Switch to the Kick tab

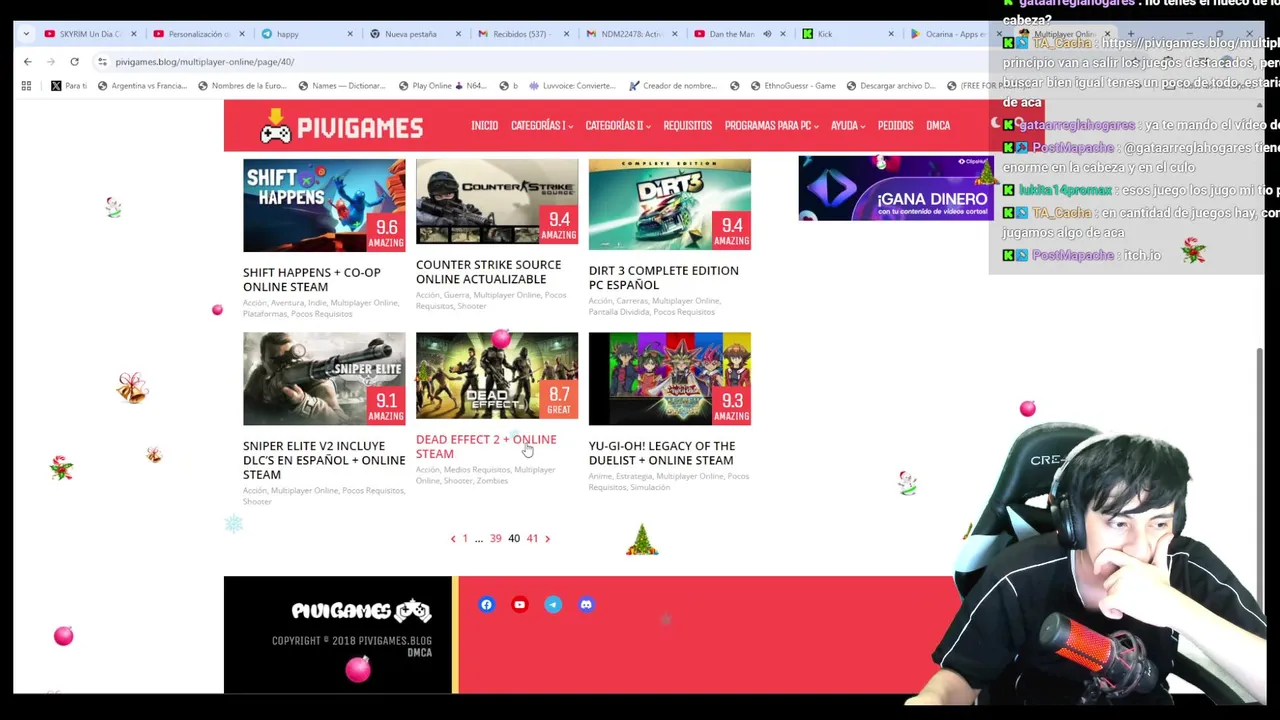pos(848,34)
